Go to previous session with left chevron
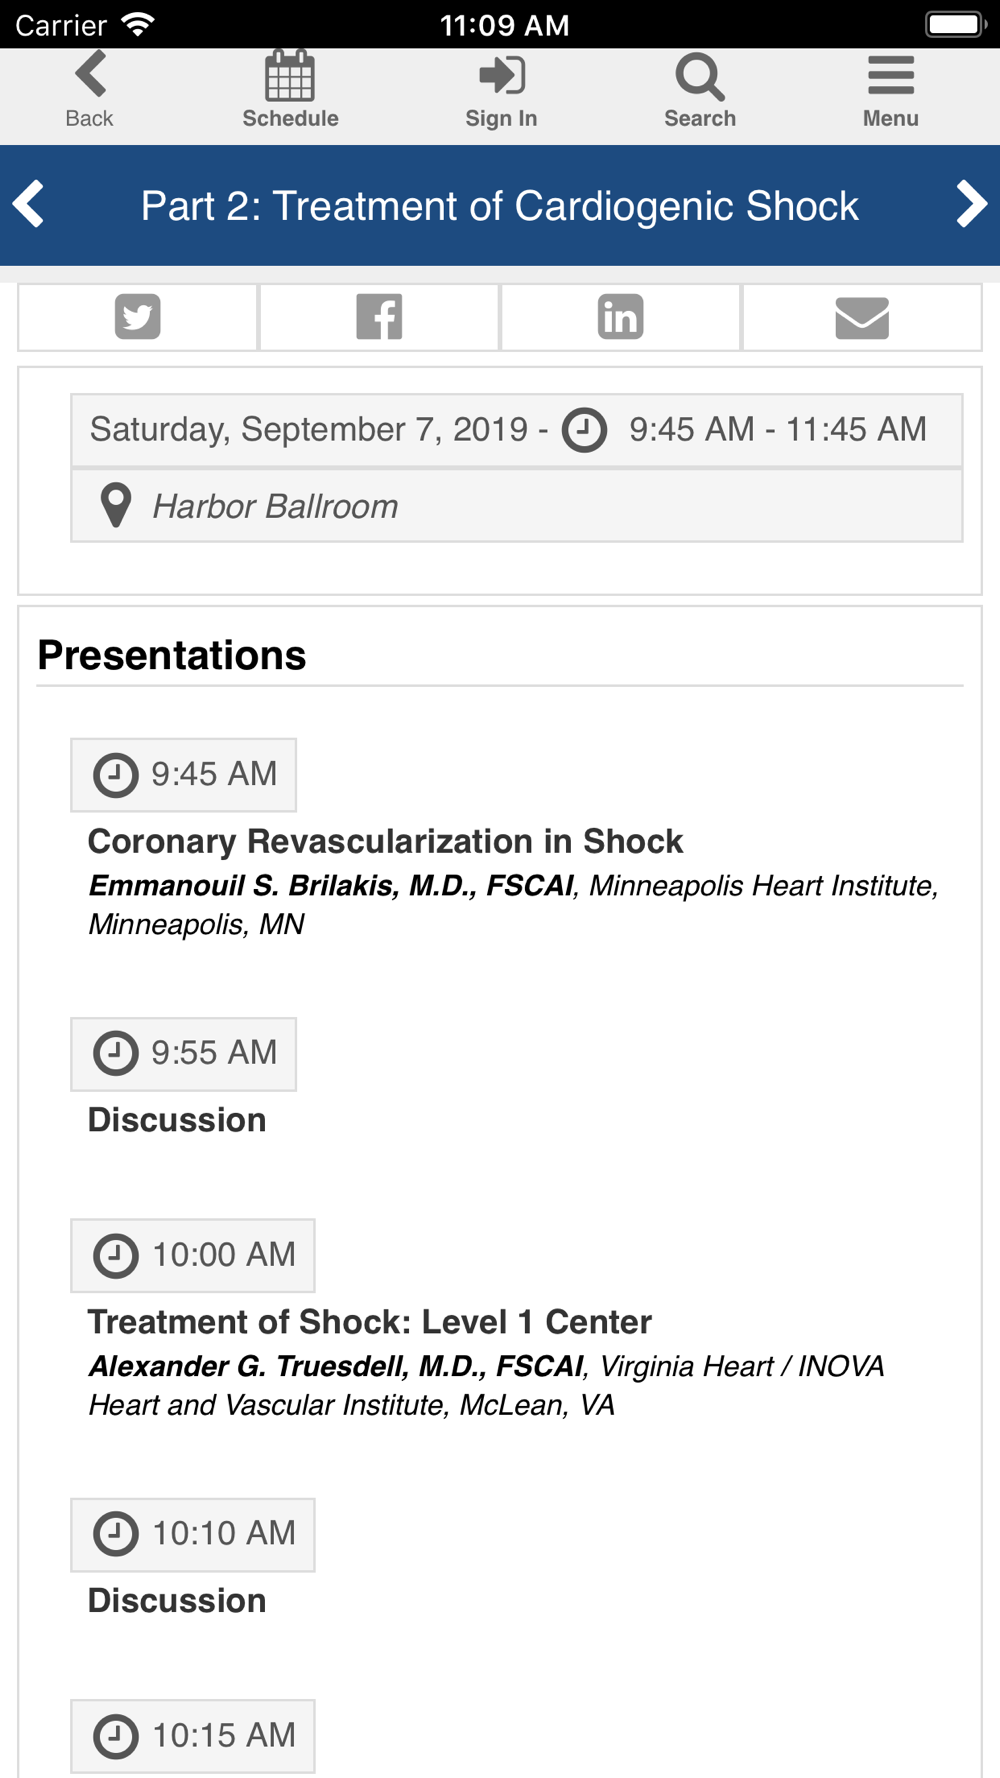 click(28, 205)
